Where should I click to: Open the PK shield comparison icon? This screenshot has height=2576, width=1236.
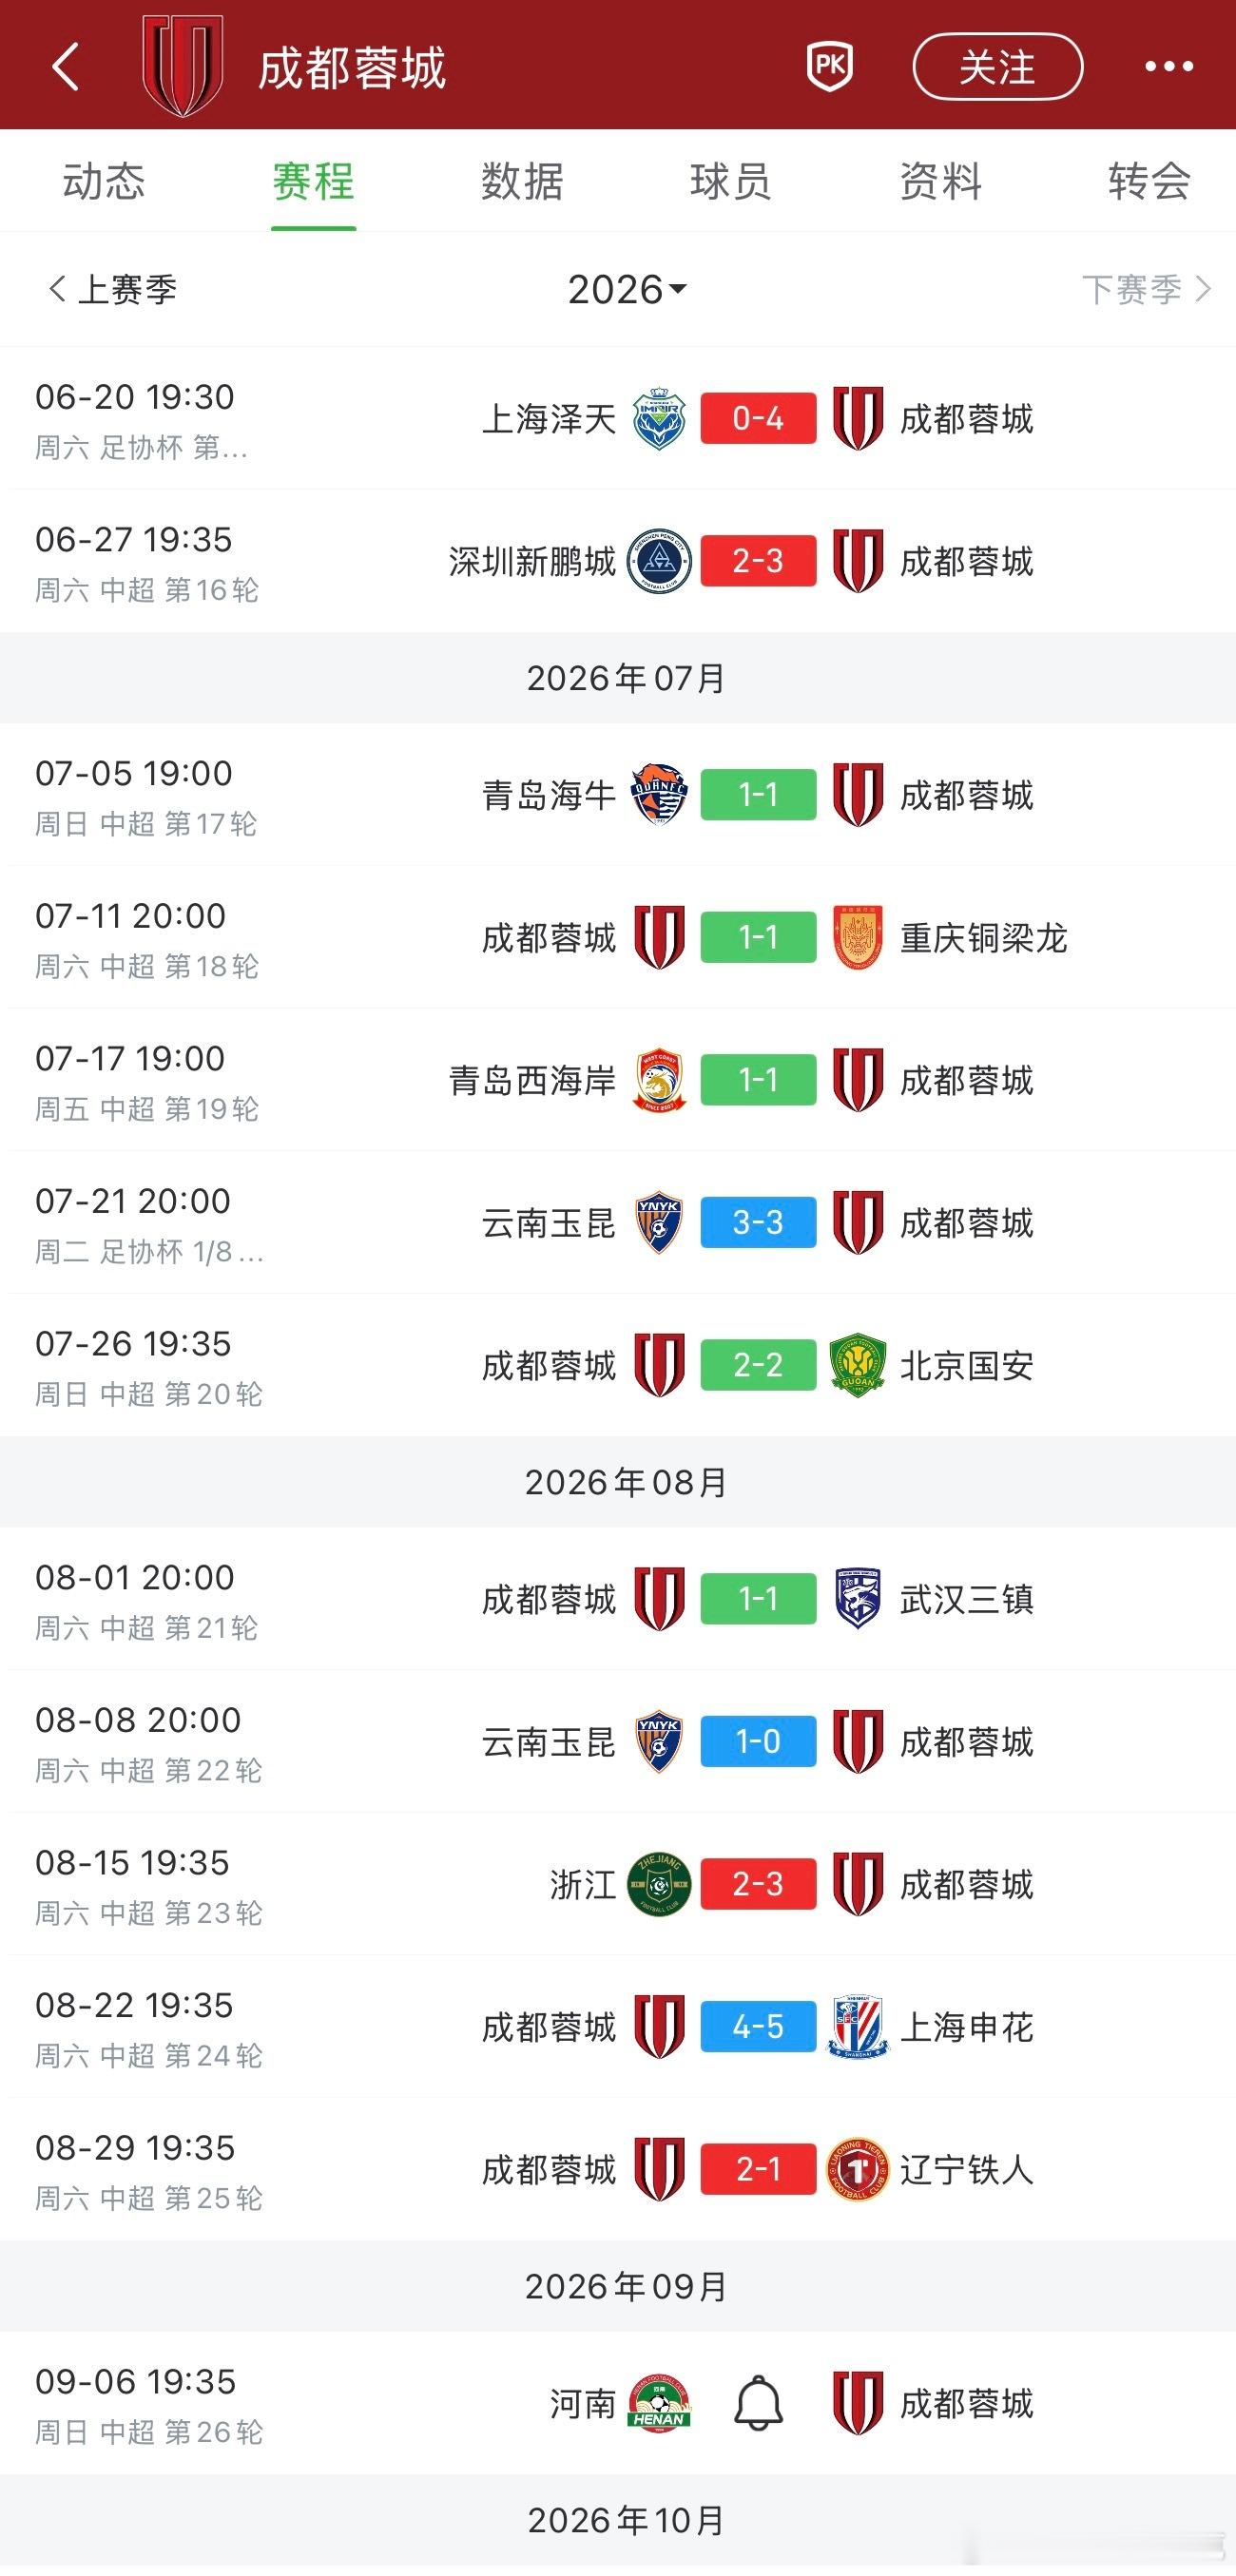pyautogui.click(x=830, y=67)
